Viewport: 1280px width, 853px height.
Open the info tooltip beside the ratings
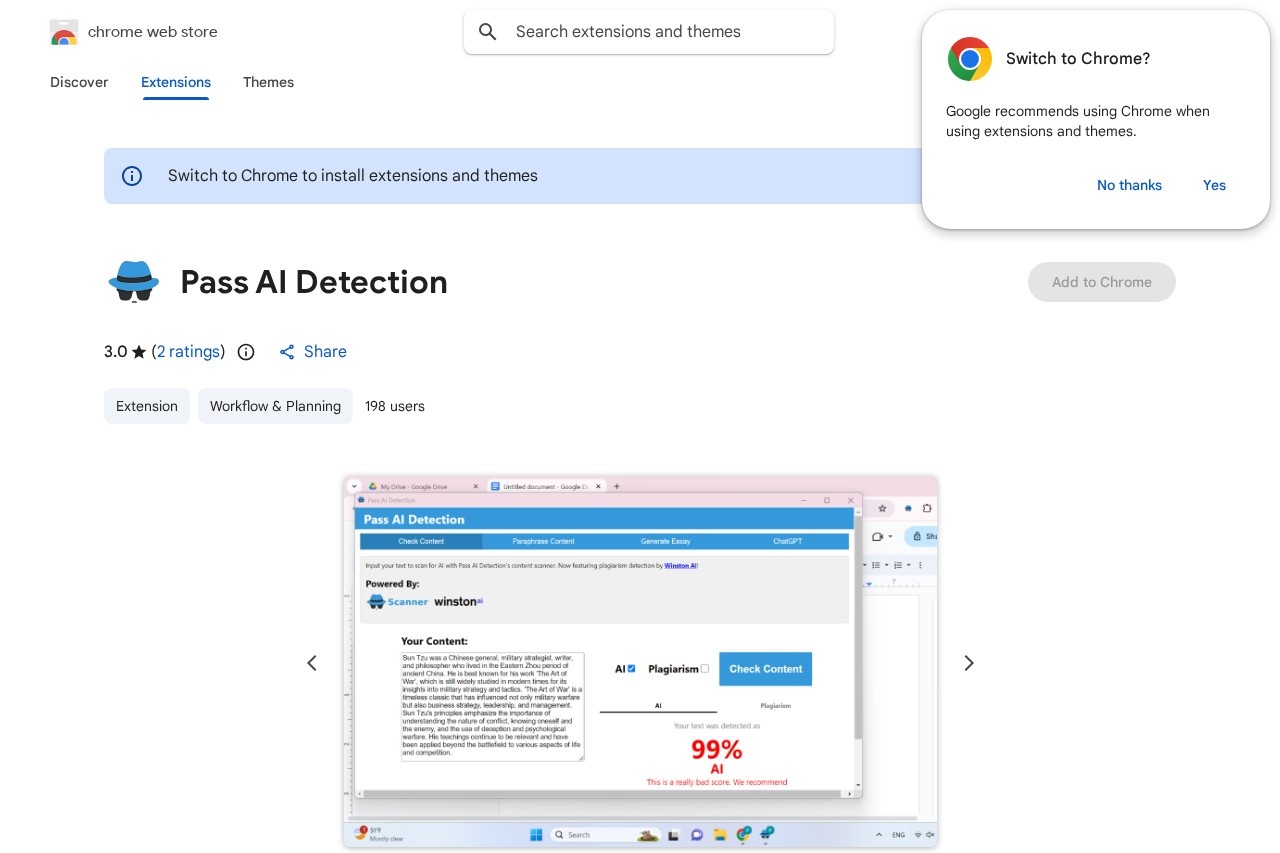(246, 352)
